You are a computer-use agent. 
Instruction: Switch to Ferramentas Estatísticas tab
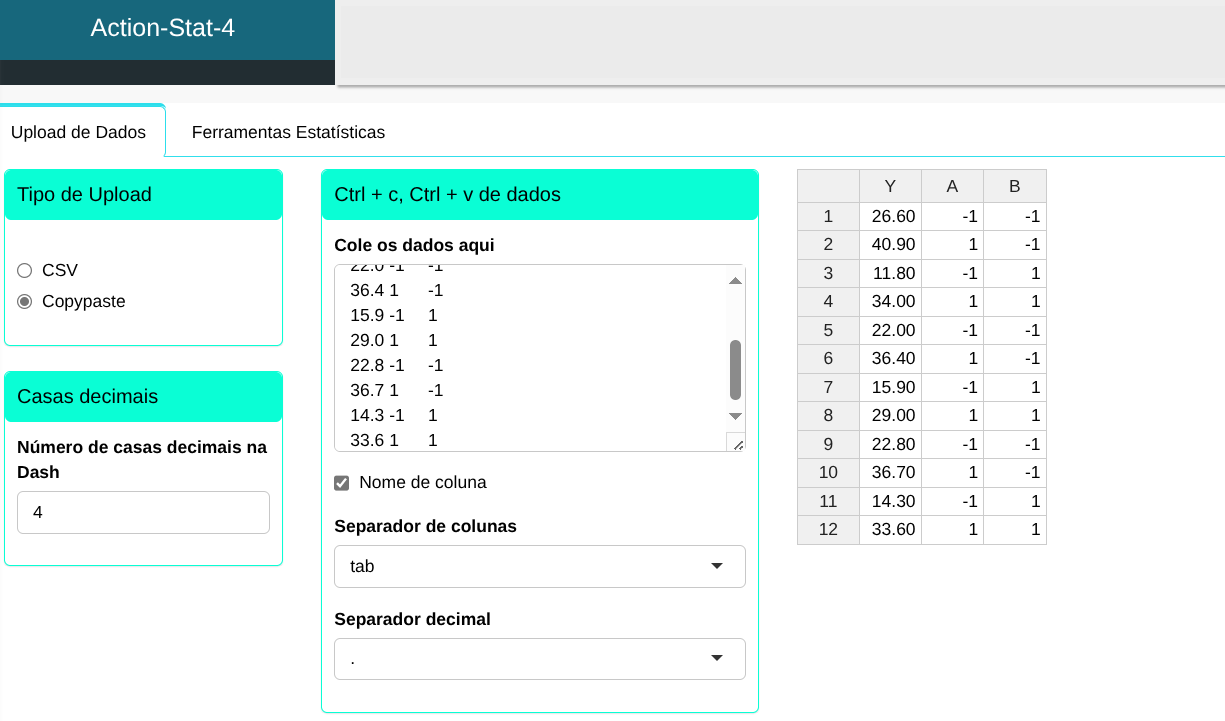tap(288, 132)
